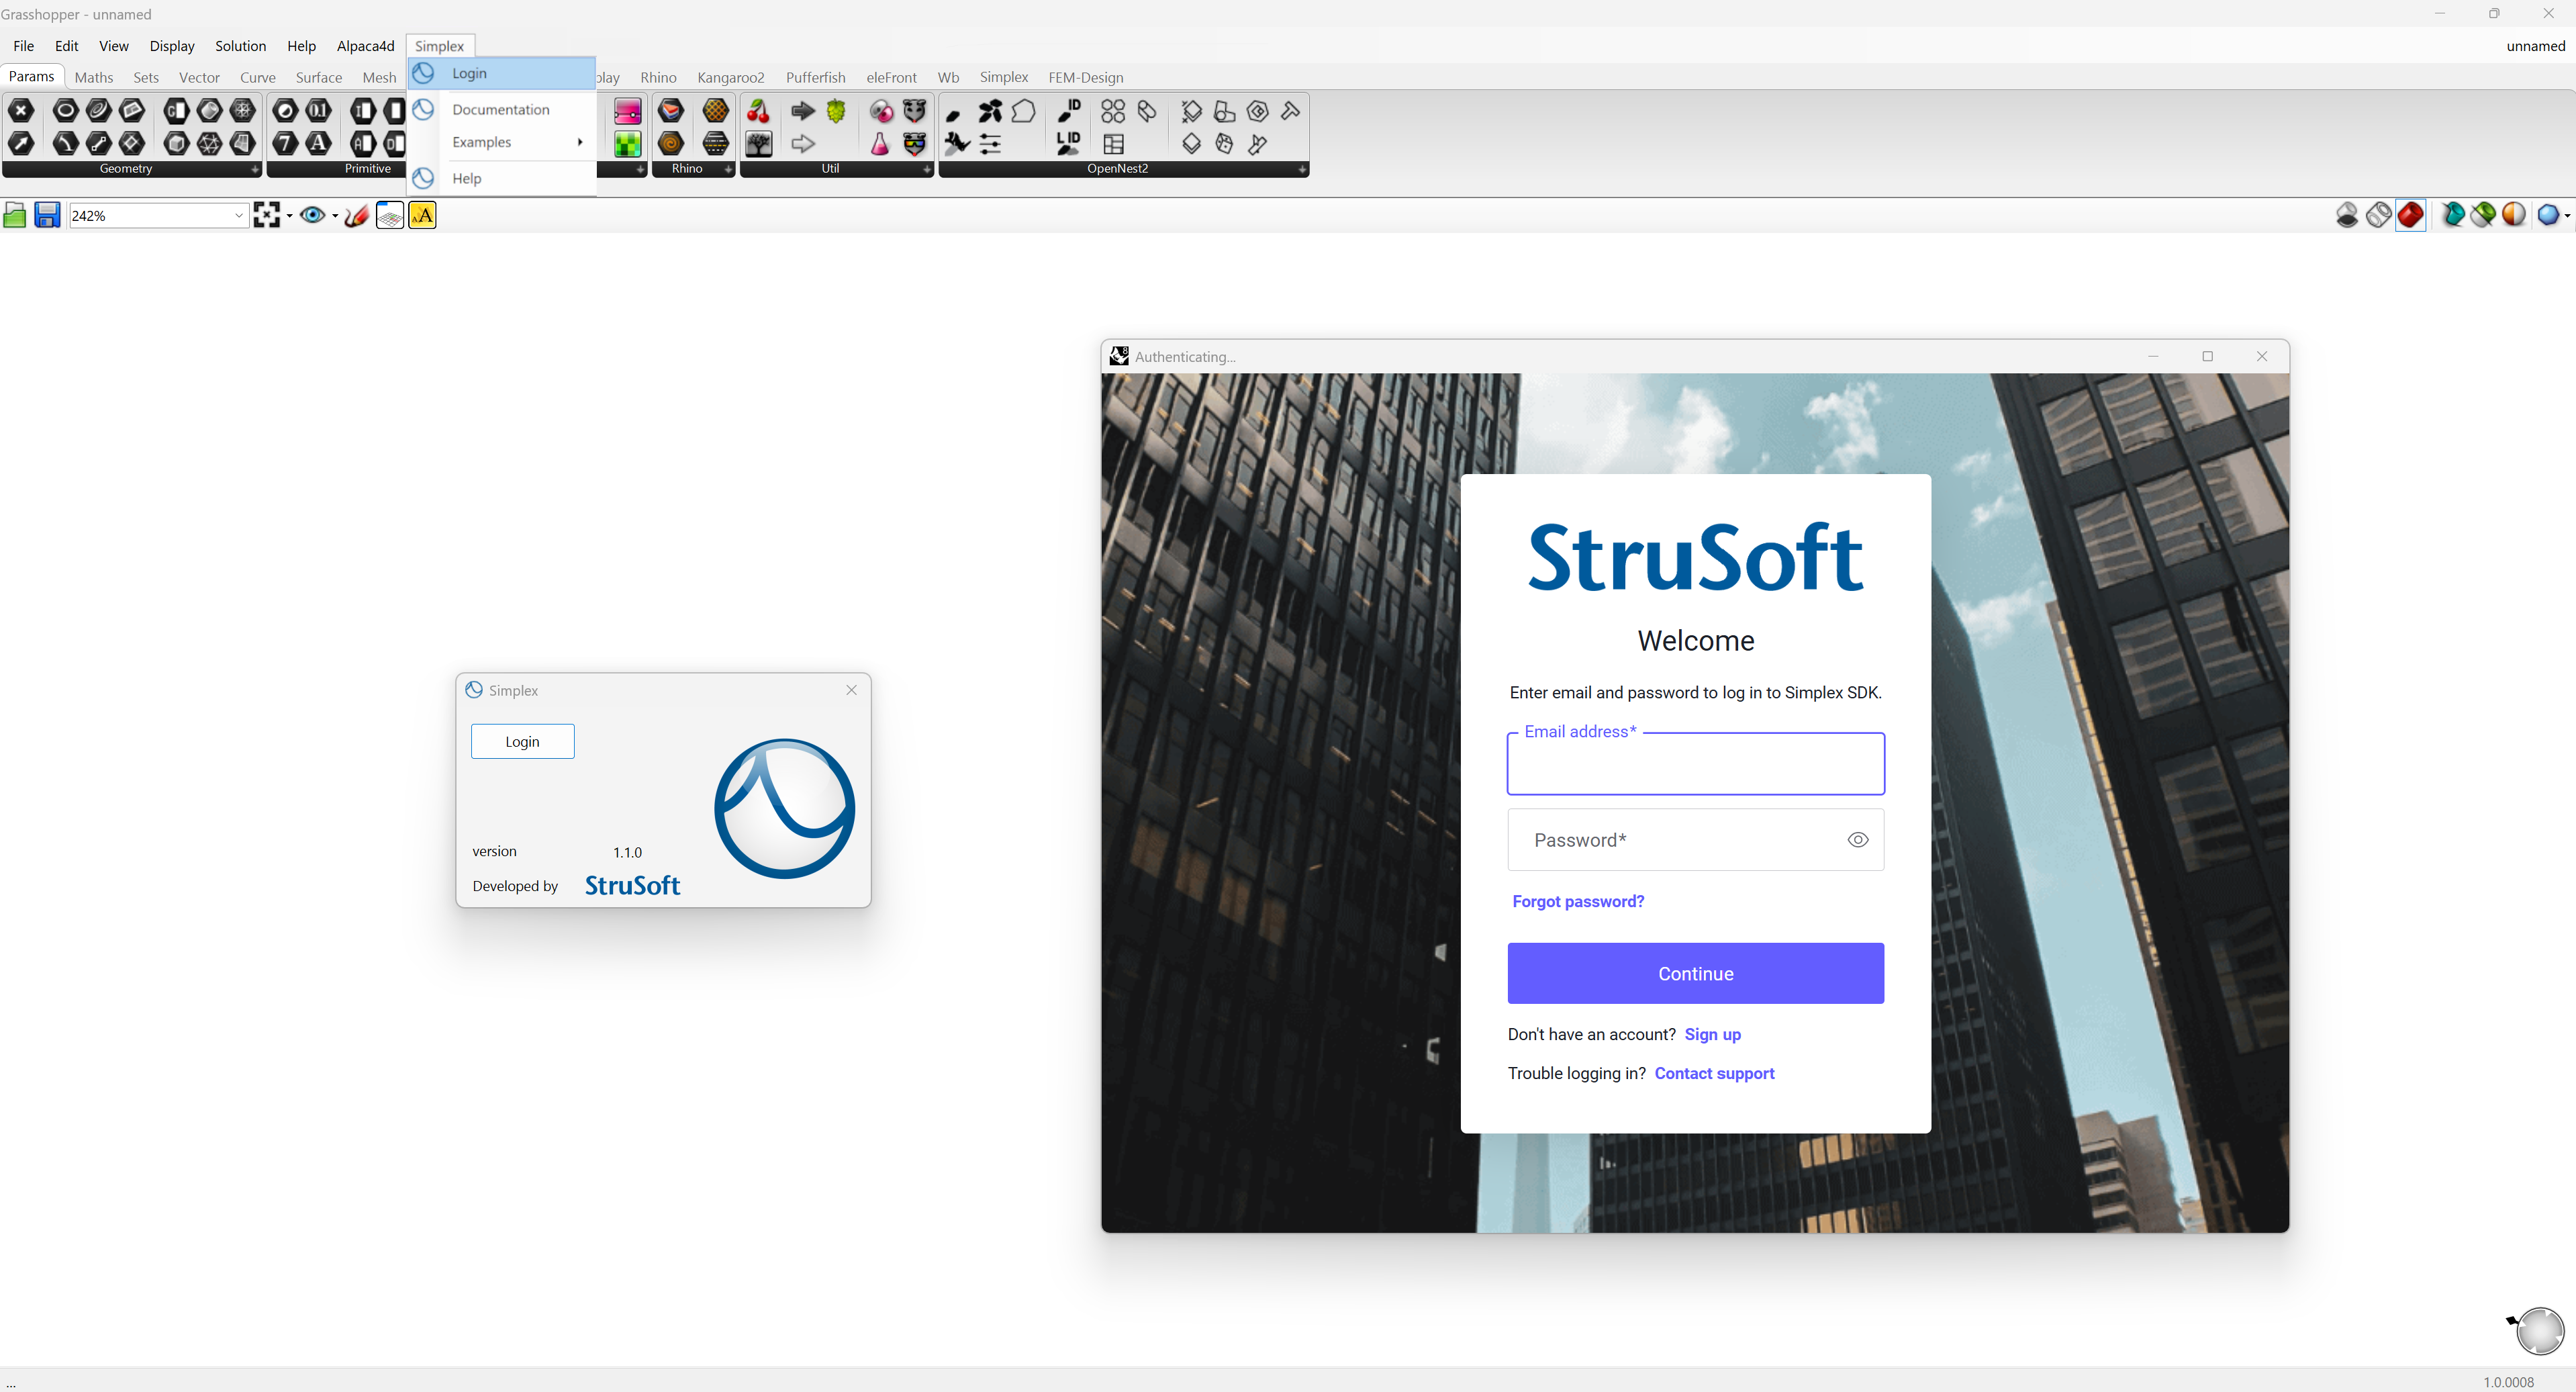The height and width of the screenshot is (1392, 2576).
Task: Open the Forgot password link
Action: (1577, 901)
